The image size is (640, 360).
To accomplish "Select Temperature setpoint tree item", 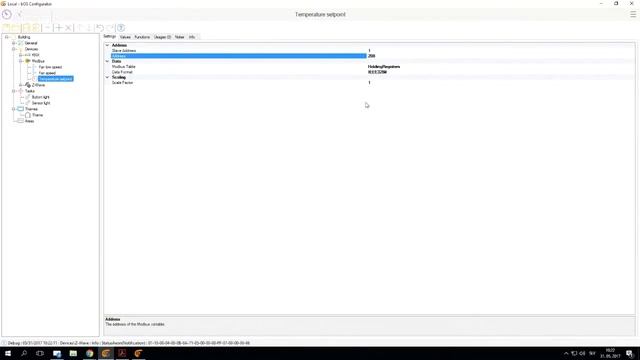I will coord(56,79).
